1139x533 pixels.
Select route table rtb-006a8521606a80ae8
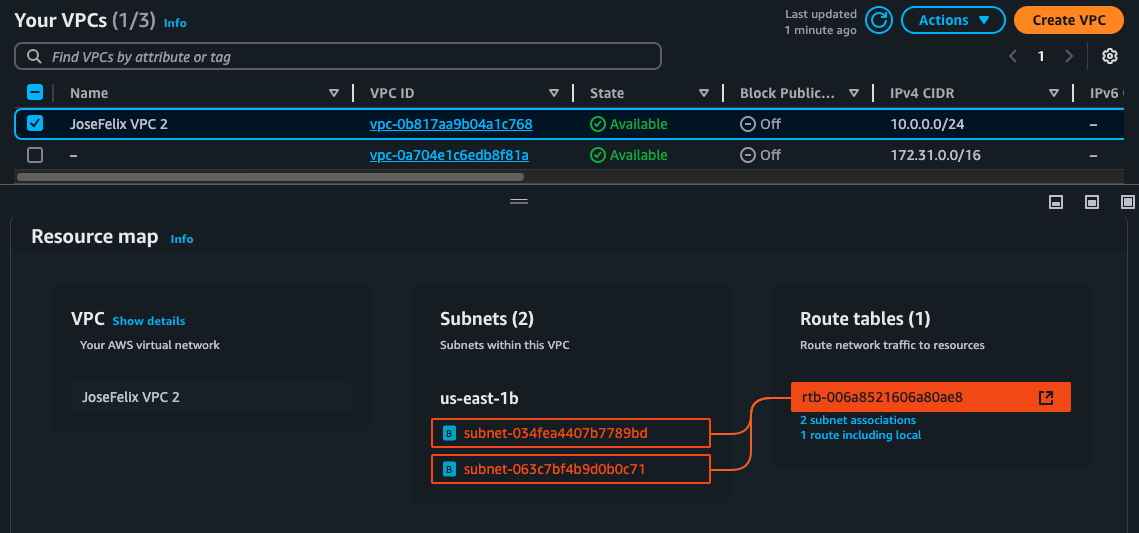[x=931, y=397]
